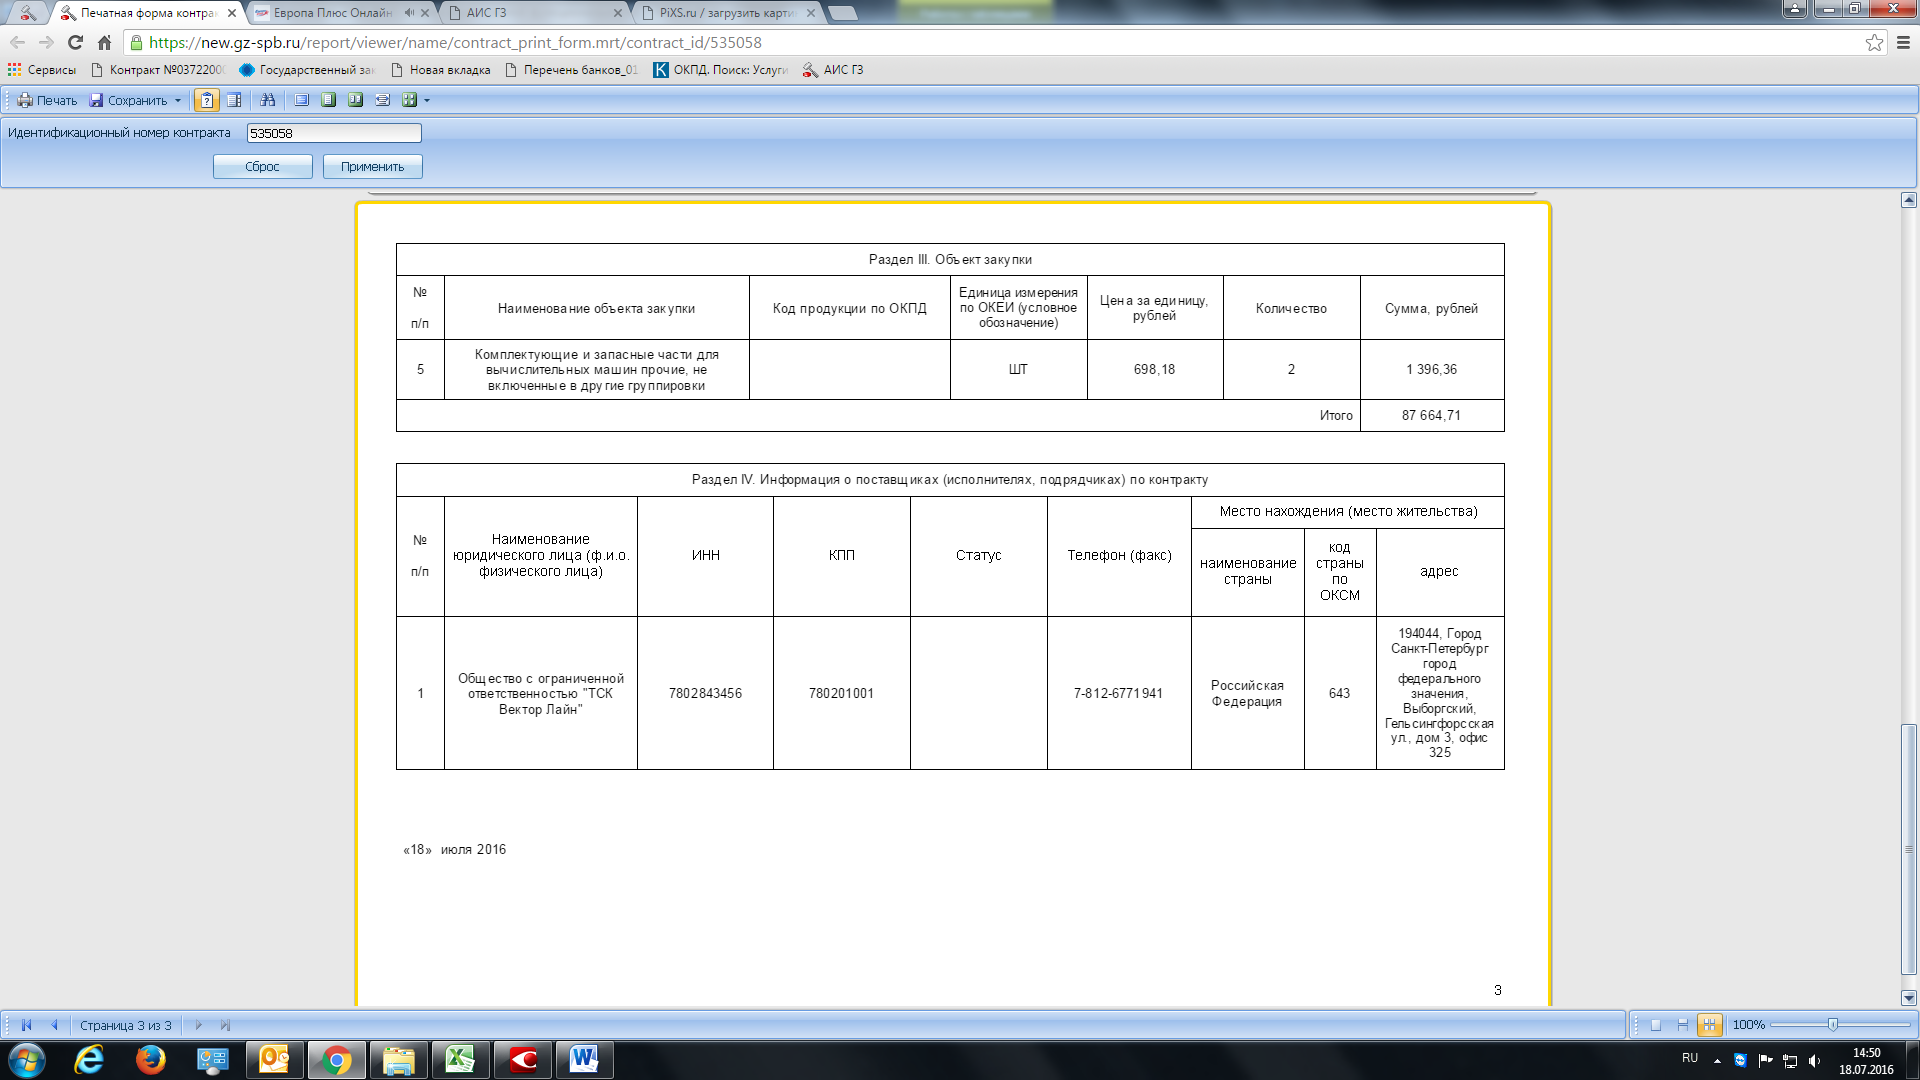The width and height of the screenshot is (1920, 1080).
Task: Go to first page arrow
Action: pyautogui.click(x=27, y=1025)
